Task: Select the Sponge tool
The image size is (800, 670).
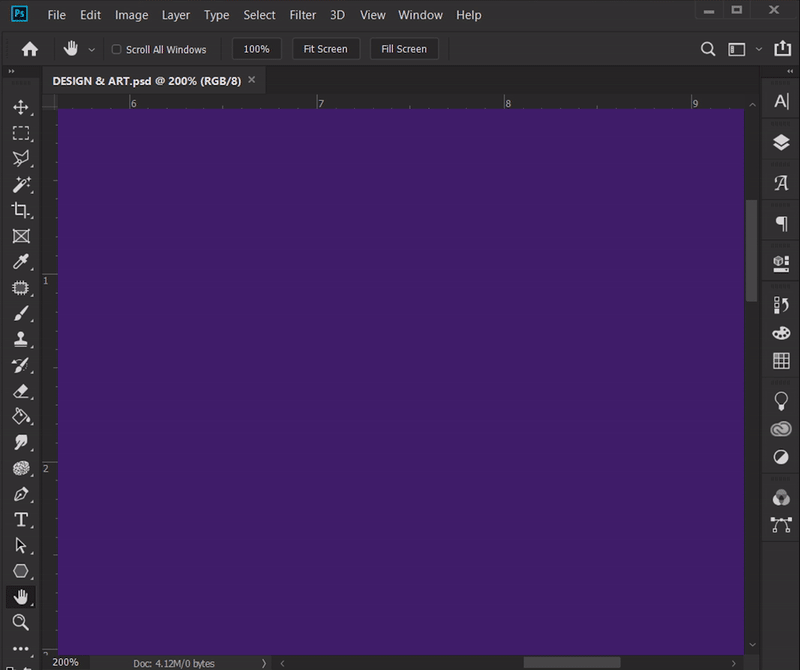Action: pos(21,468)
